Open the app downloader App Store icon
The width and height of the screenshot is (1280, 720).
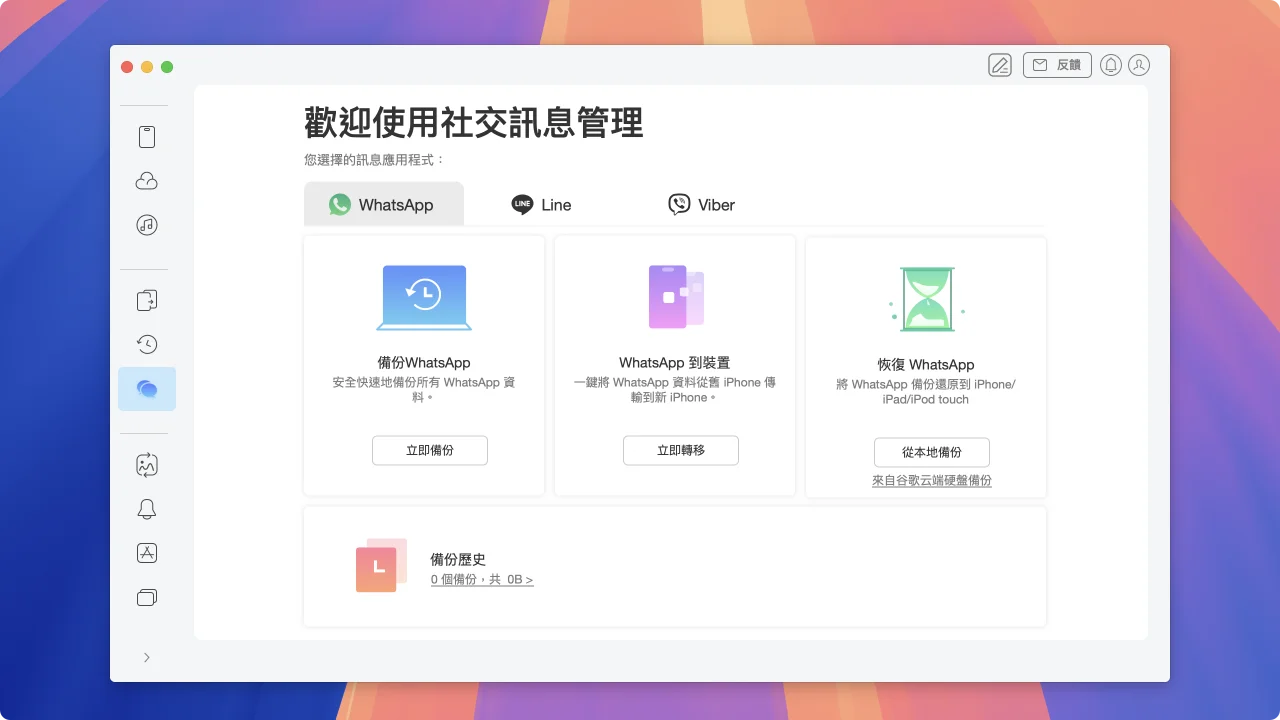pyautogui.click(x=147, y=553)
